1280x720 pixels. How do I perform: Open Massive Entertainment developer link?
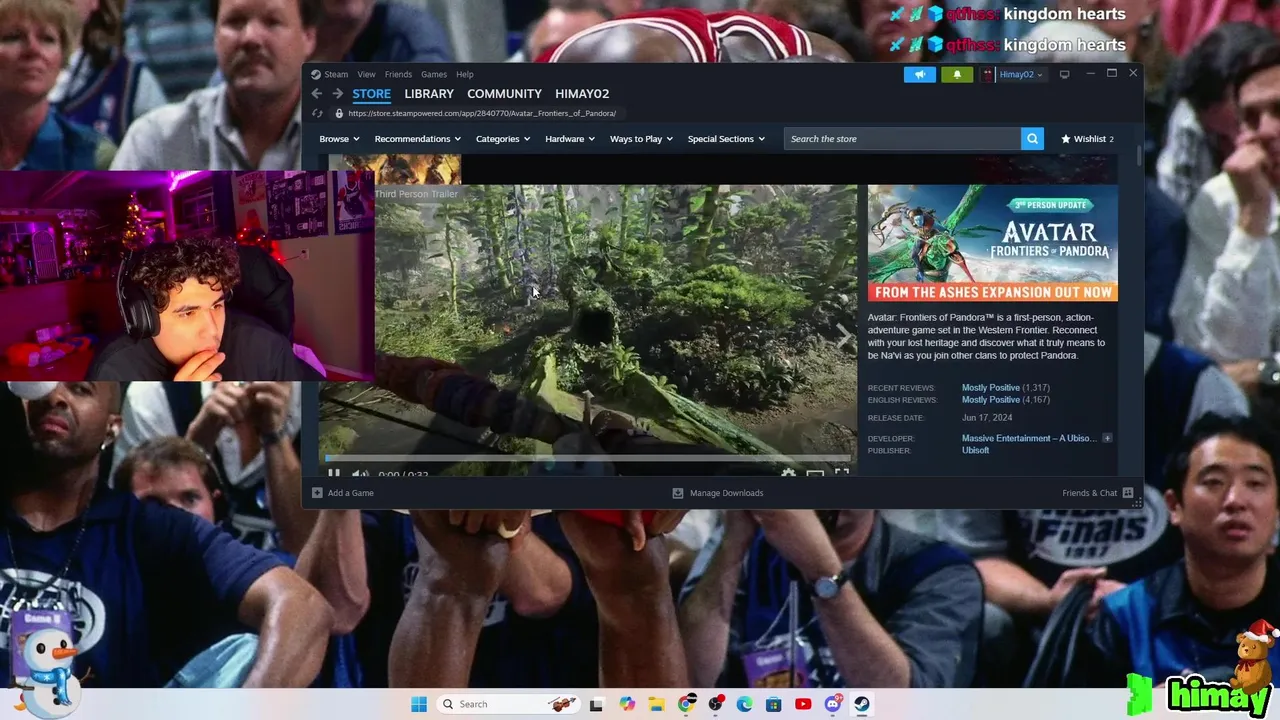point(1029,438)
